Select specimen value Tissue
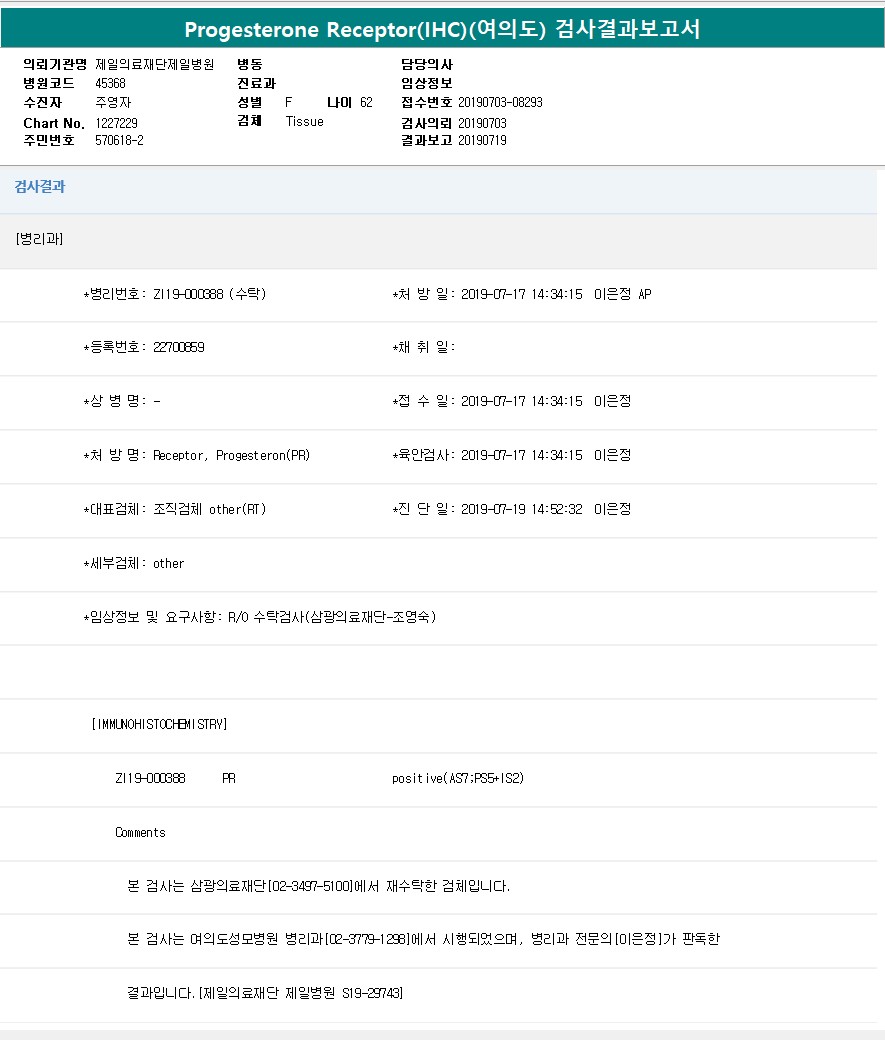Viewport: 885px width, 1040px height. (305, 121)
